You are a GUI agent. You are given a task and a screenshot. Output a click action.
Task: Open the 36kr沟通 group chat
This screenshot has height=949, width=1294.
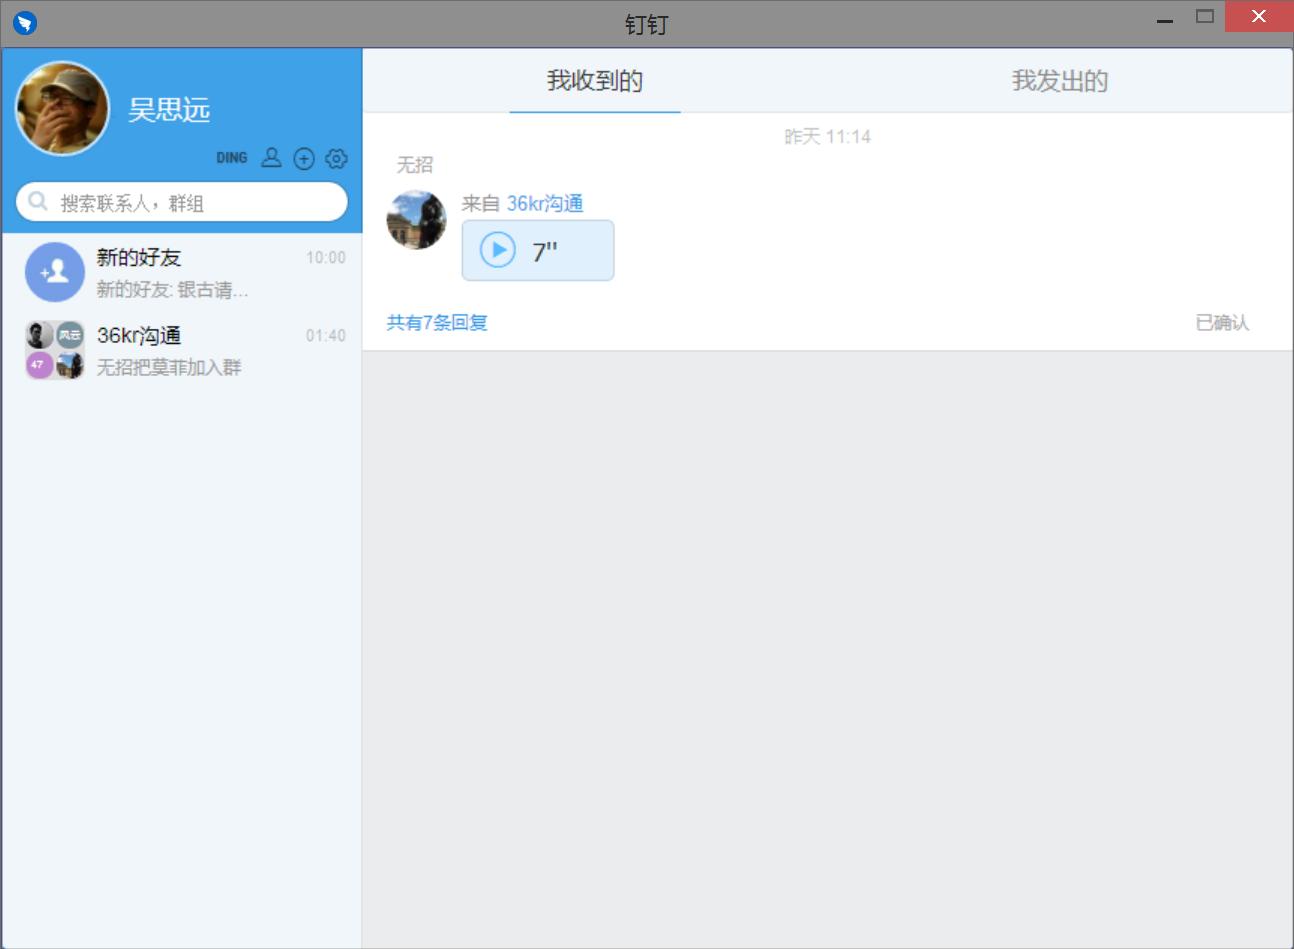pos(182,350)
